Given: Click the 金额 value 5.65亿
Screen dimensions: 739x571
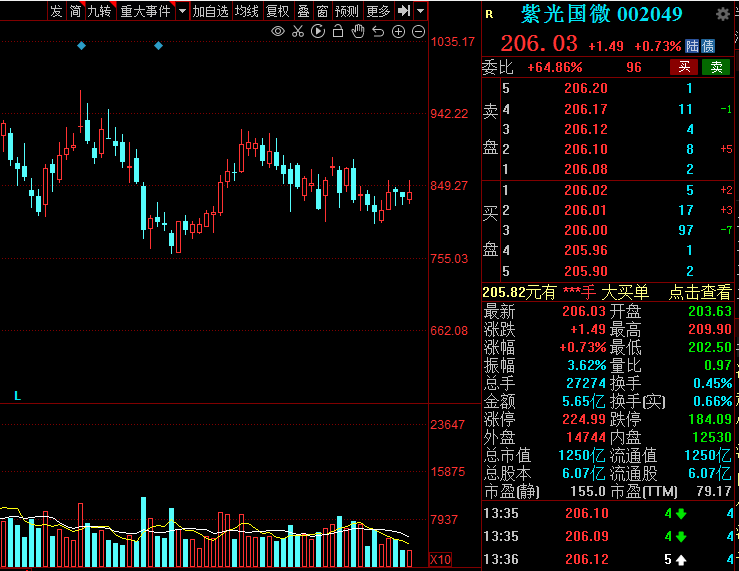Looking at the screenshot, I should point(583,401).
